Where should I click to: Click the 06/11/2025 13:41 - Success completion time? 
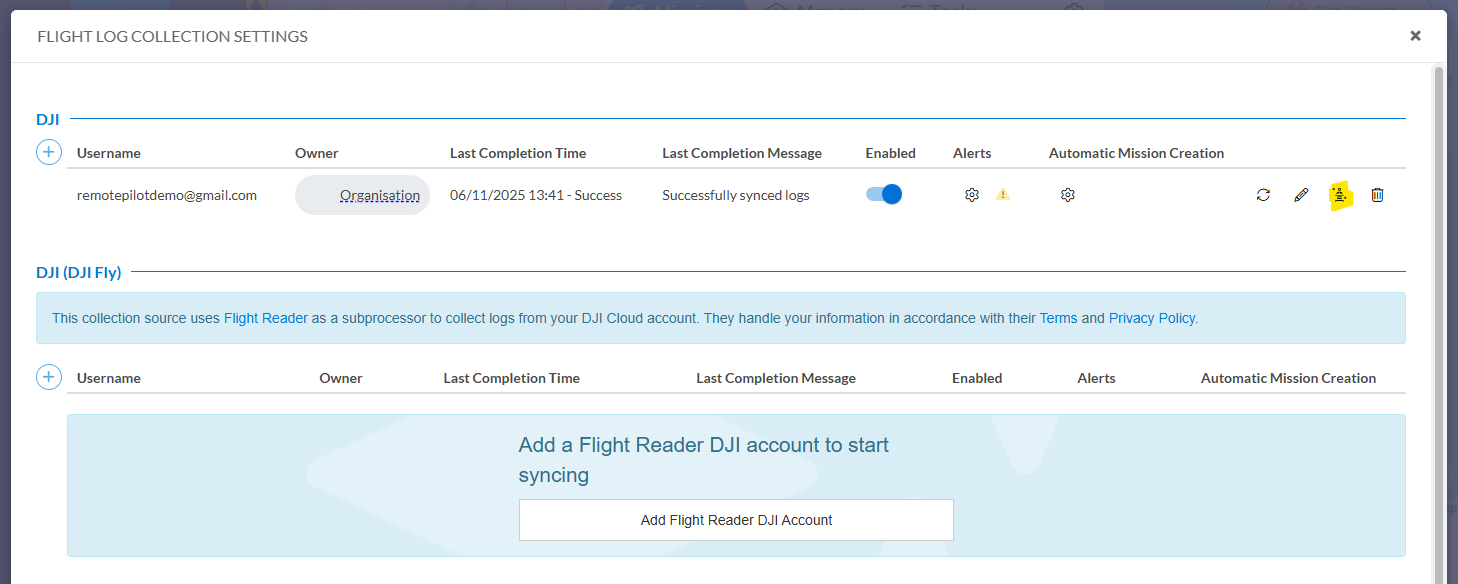tap(536, 195)
